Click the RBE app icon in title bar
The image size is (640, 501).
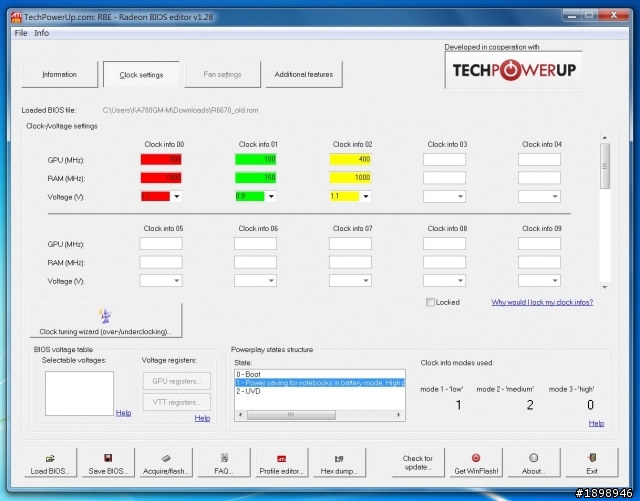16,17
